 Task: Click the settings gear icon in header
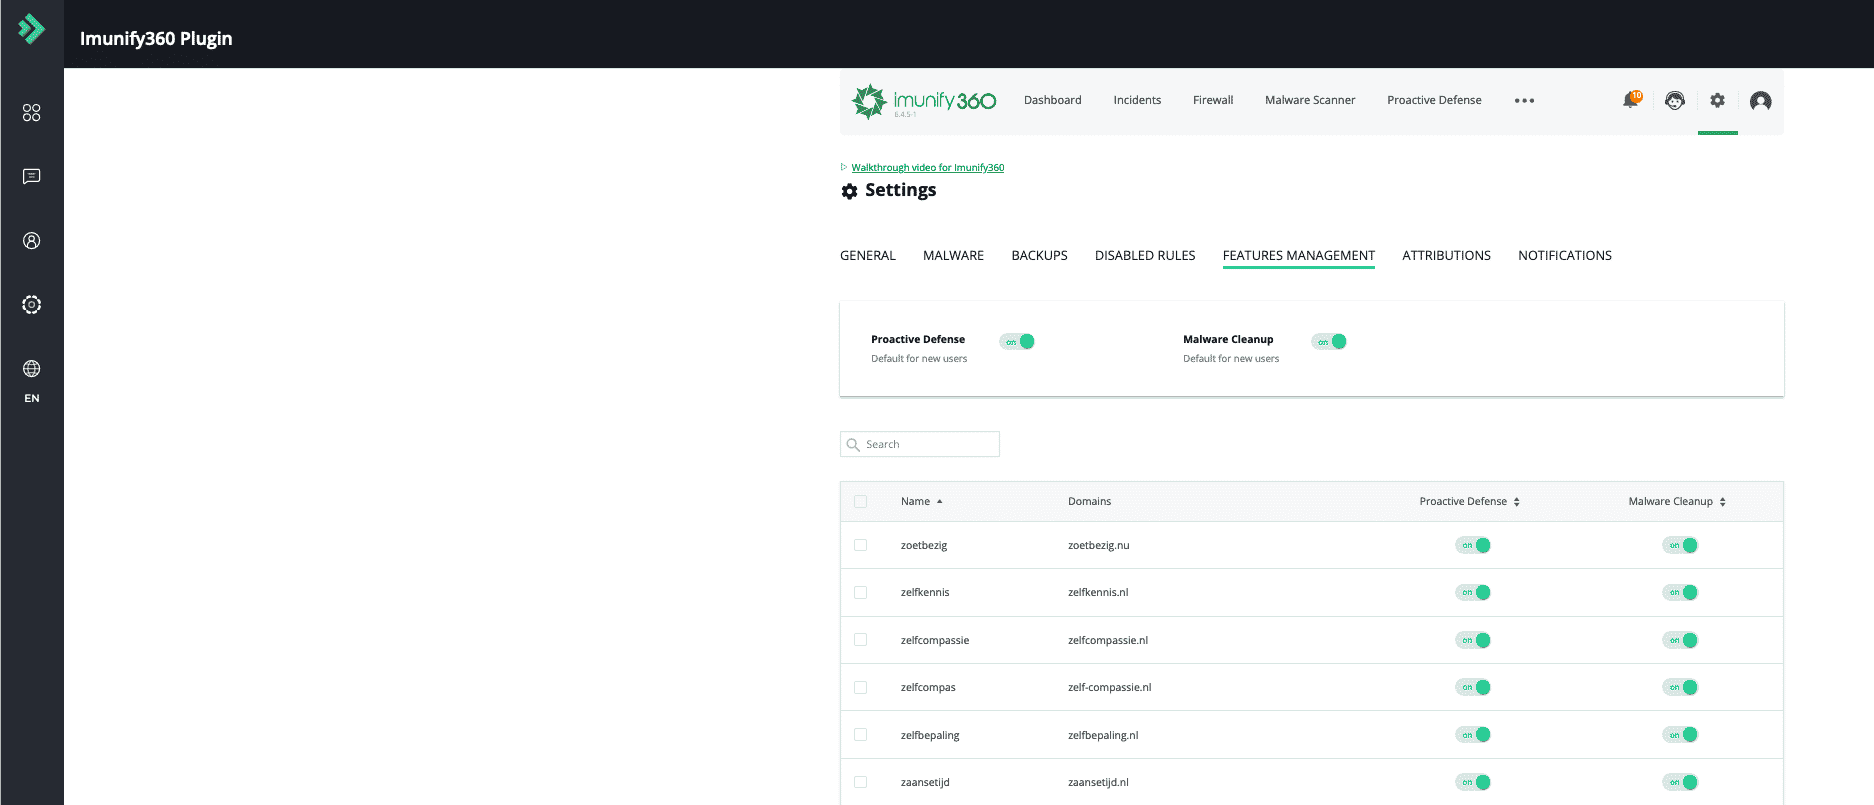tap(1717, 100)
